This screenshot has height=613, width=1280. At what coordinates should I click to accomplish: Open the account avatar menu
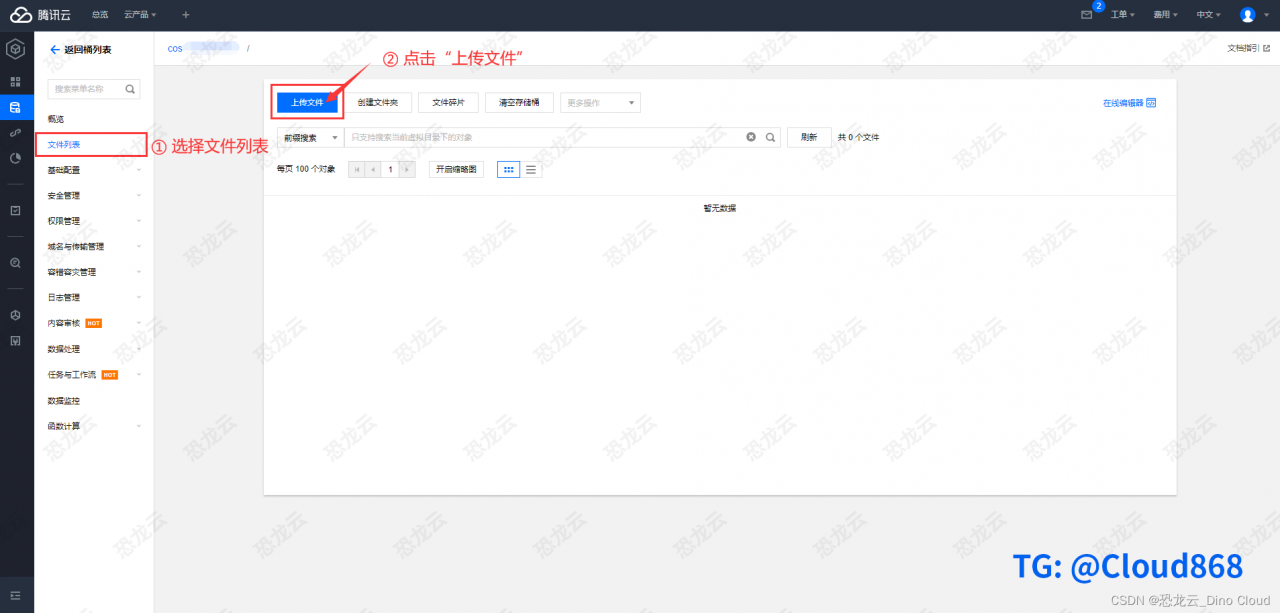(x=1245, y=14)
